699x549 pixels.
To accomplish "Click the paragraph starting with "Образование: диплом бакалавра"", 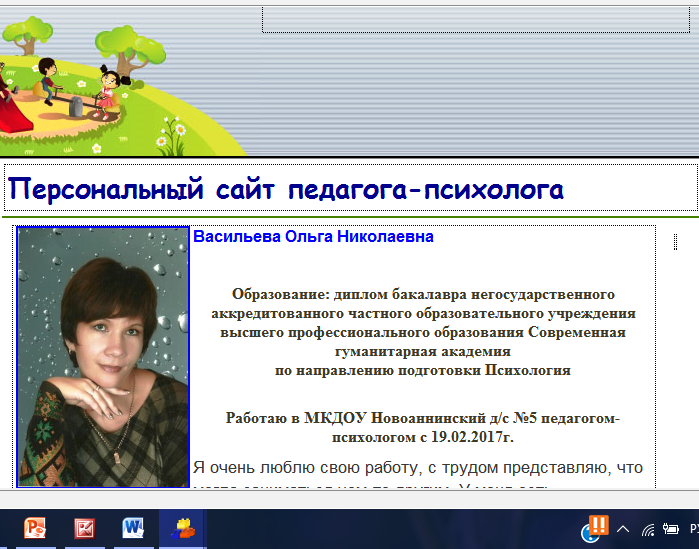I will [x=422, y=332].
